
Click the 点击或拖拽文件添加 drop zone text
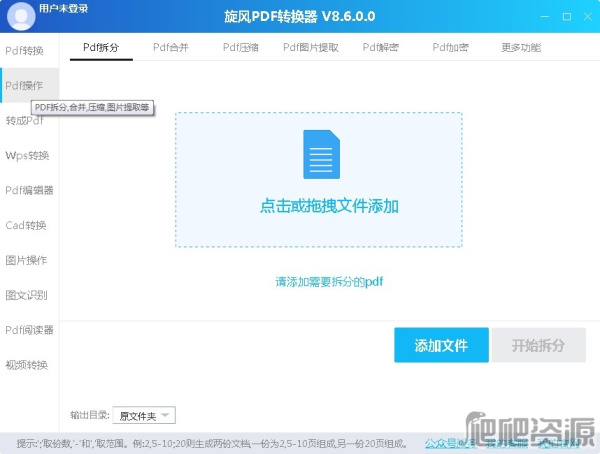(329, 206)
